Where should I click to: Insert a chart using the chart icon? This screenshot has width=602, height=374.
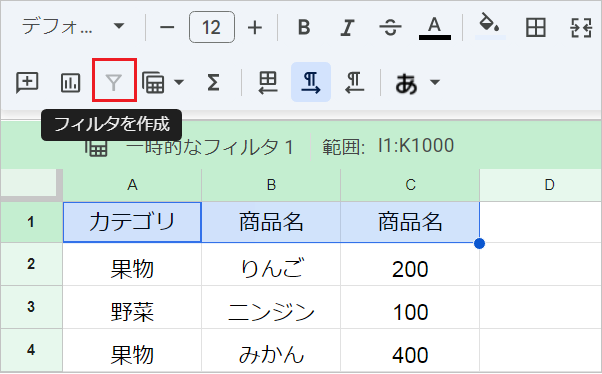click(71, 82)
